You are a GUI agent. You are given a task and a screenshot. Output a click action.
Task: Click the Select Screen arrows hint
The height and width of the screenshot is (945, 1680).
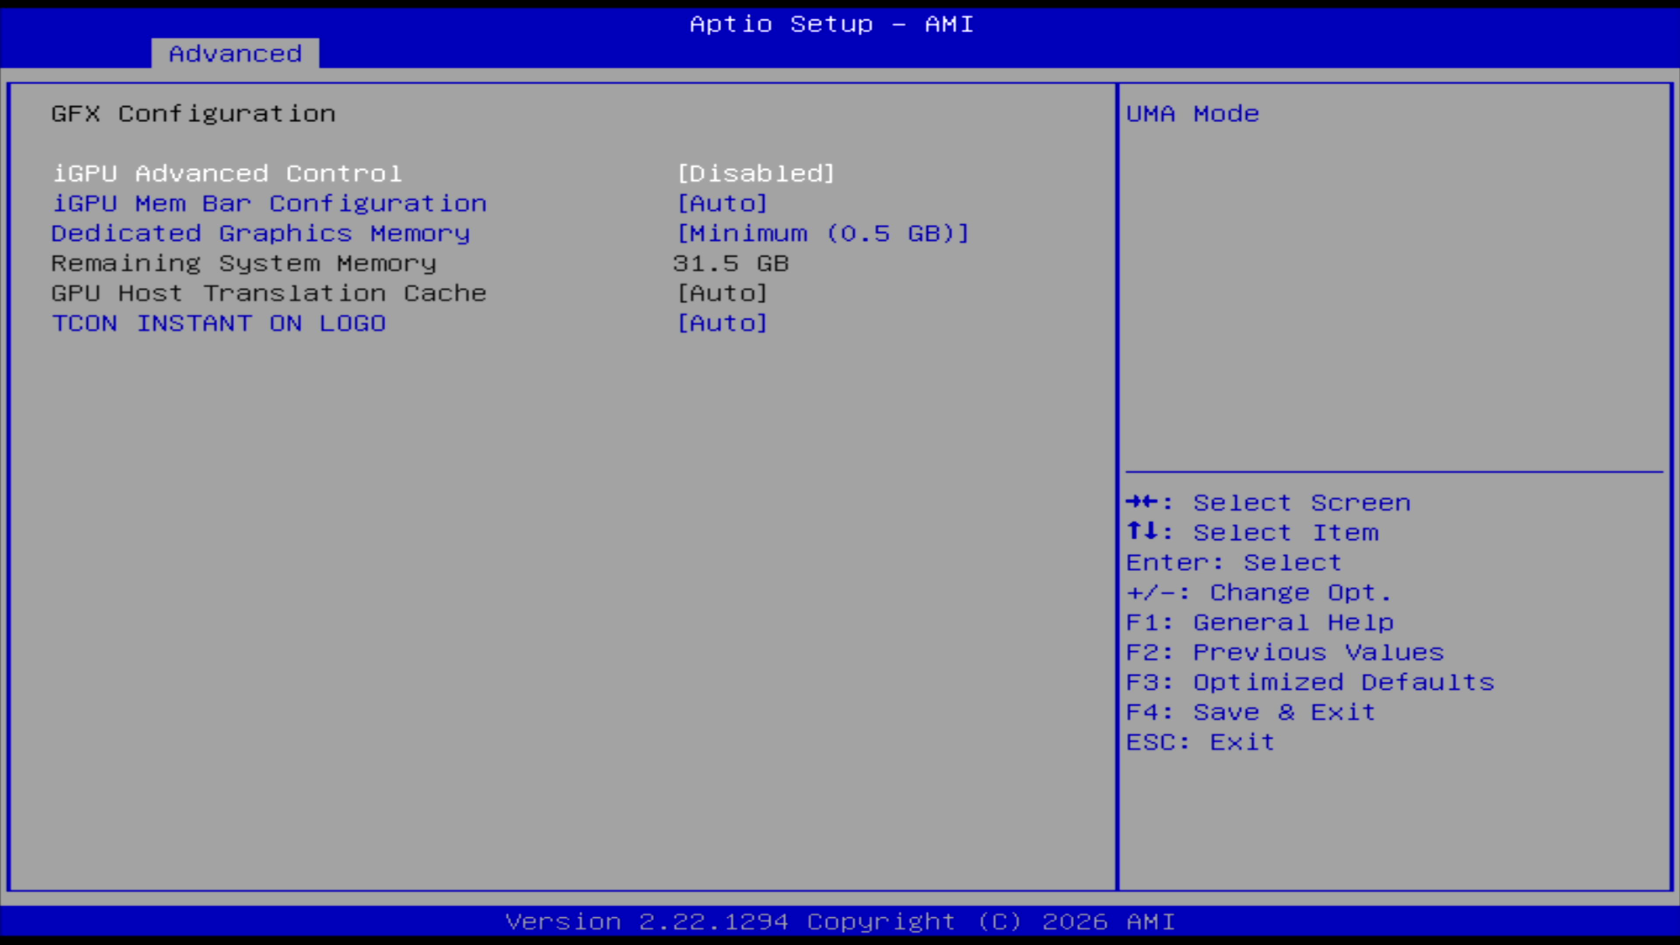coord(1268,503)
